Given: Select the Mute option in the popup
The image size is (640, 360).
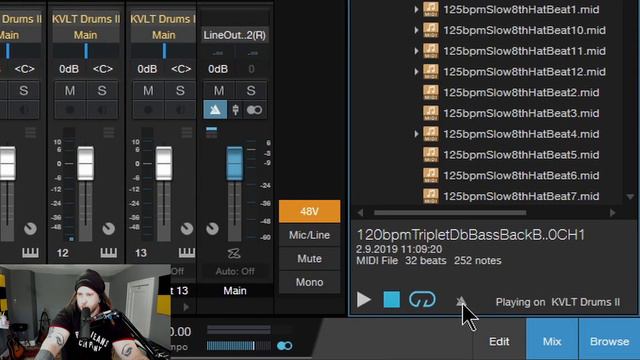Looking at the screenshot, I should coord(309,259).
